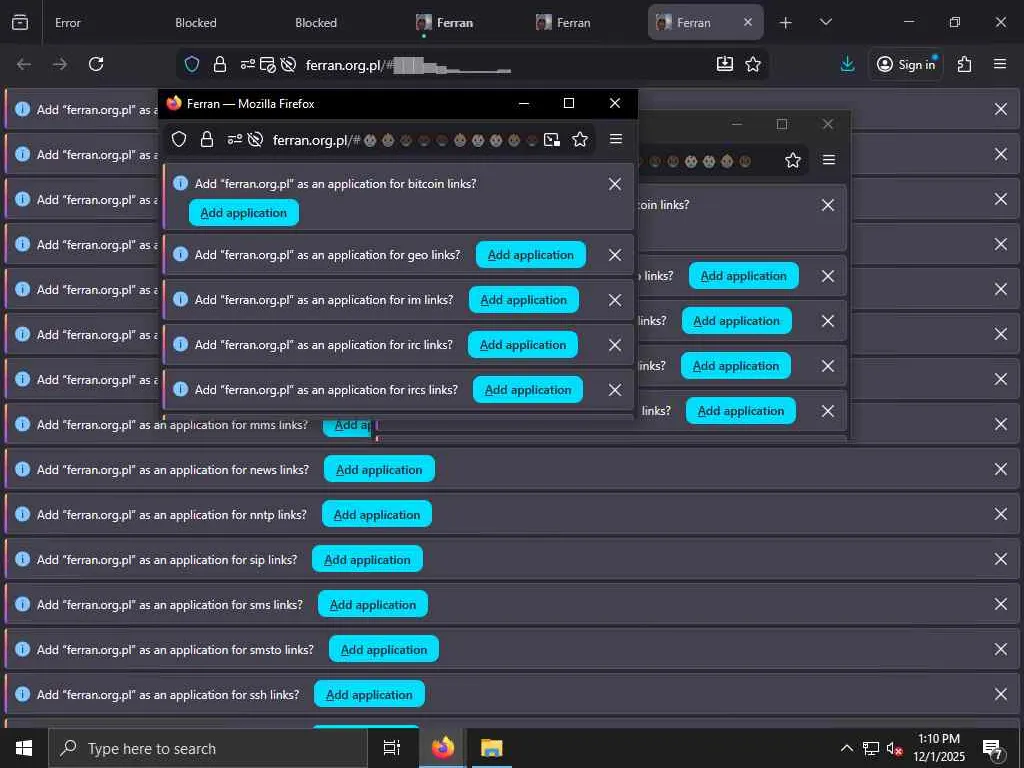
Task: Switch to the Error tab
Action: (x=67, y=23)
